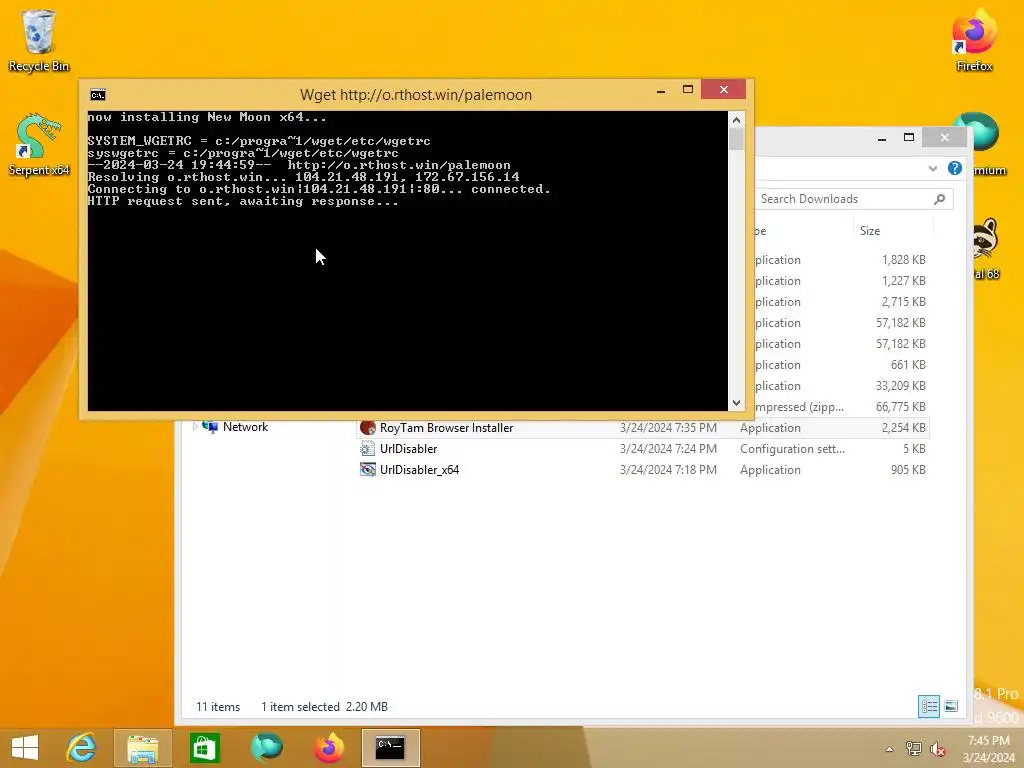
Task: Maximize the Downloads Explorer window
Action: (x=908, y=137)
